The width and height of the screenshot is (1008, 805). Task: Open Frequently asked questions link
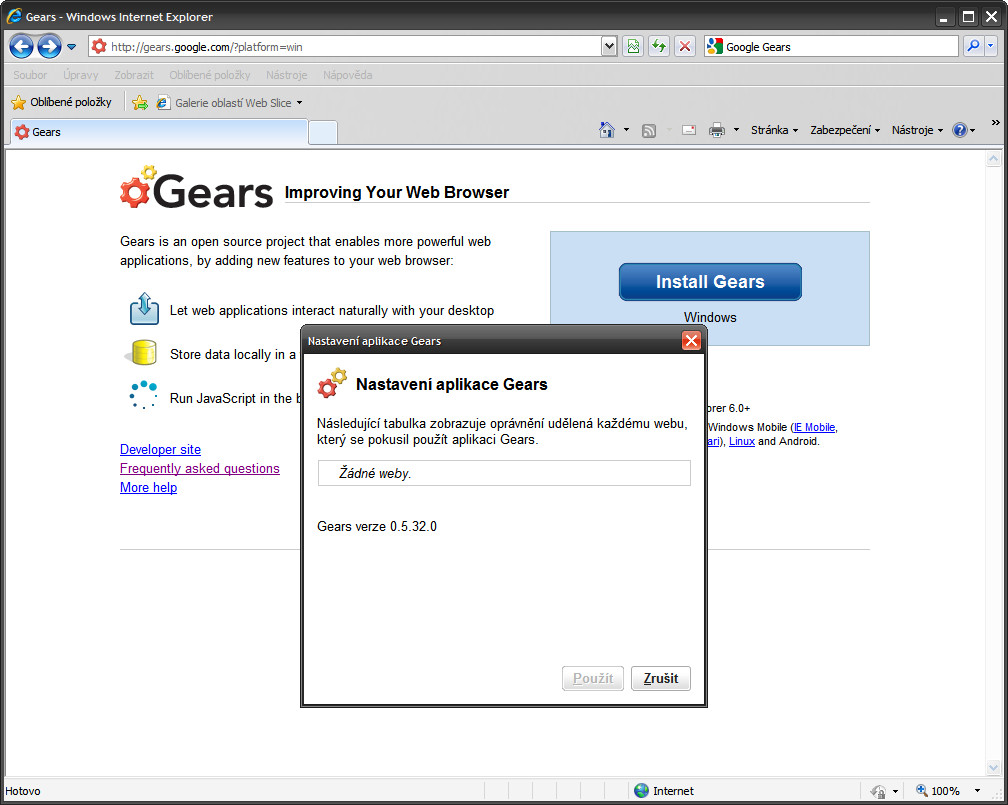pyautogui.click(x=200, y=468)
